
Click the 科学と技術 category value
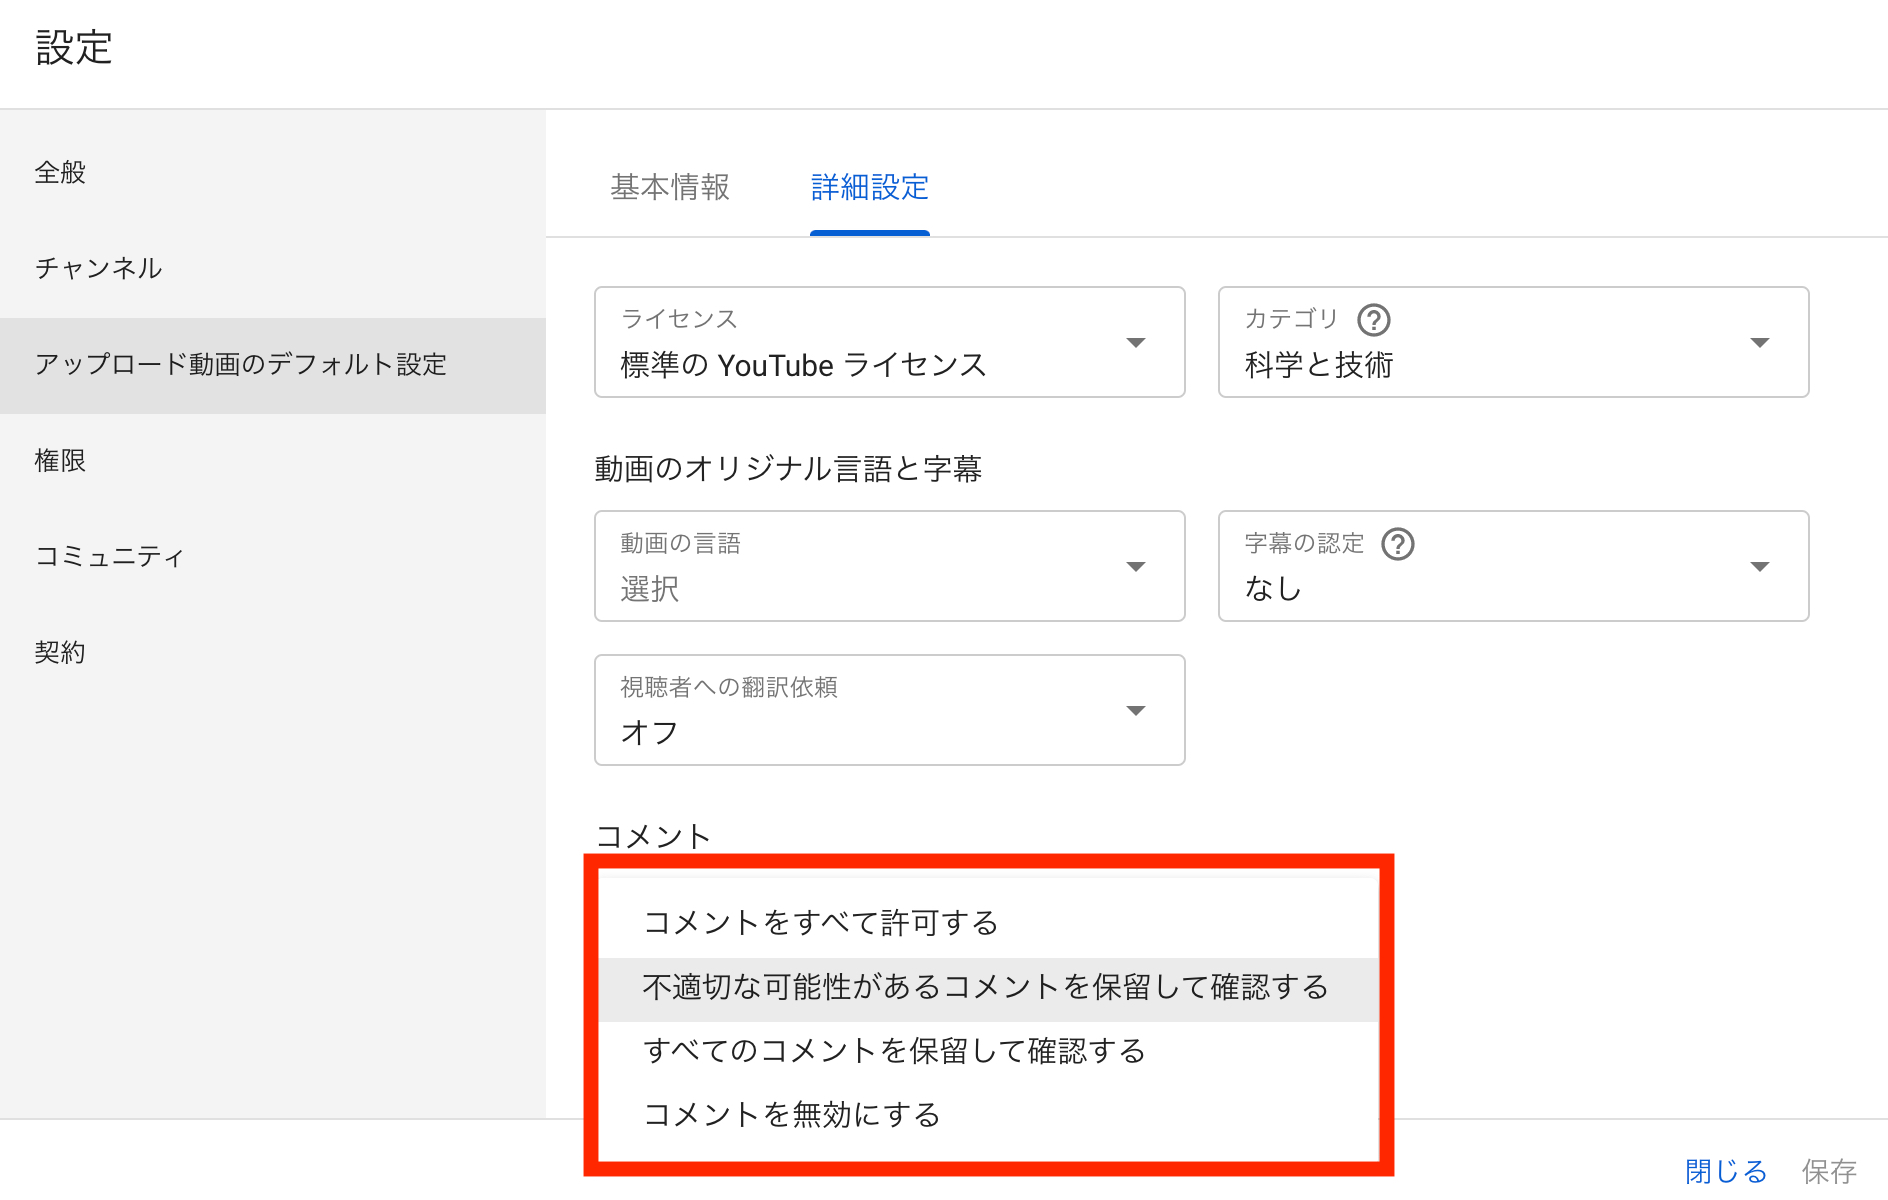(x=1319, y=365)
